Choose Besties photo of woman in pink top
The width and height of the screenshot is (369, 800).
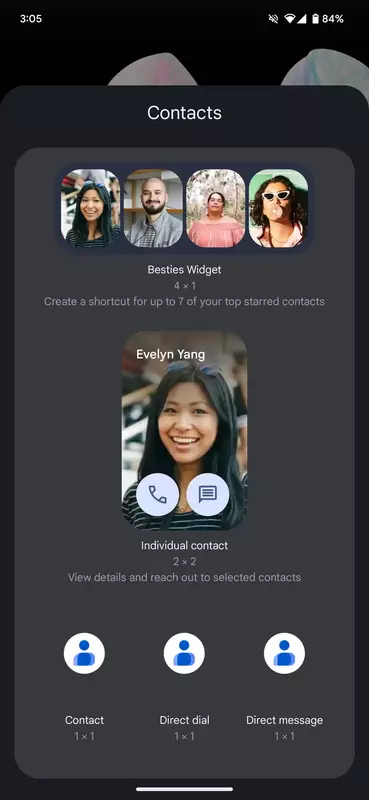coord(216,208)
